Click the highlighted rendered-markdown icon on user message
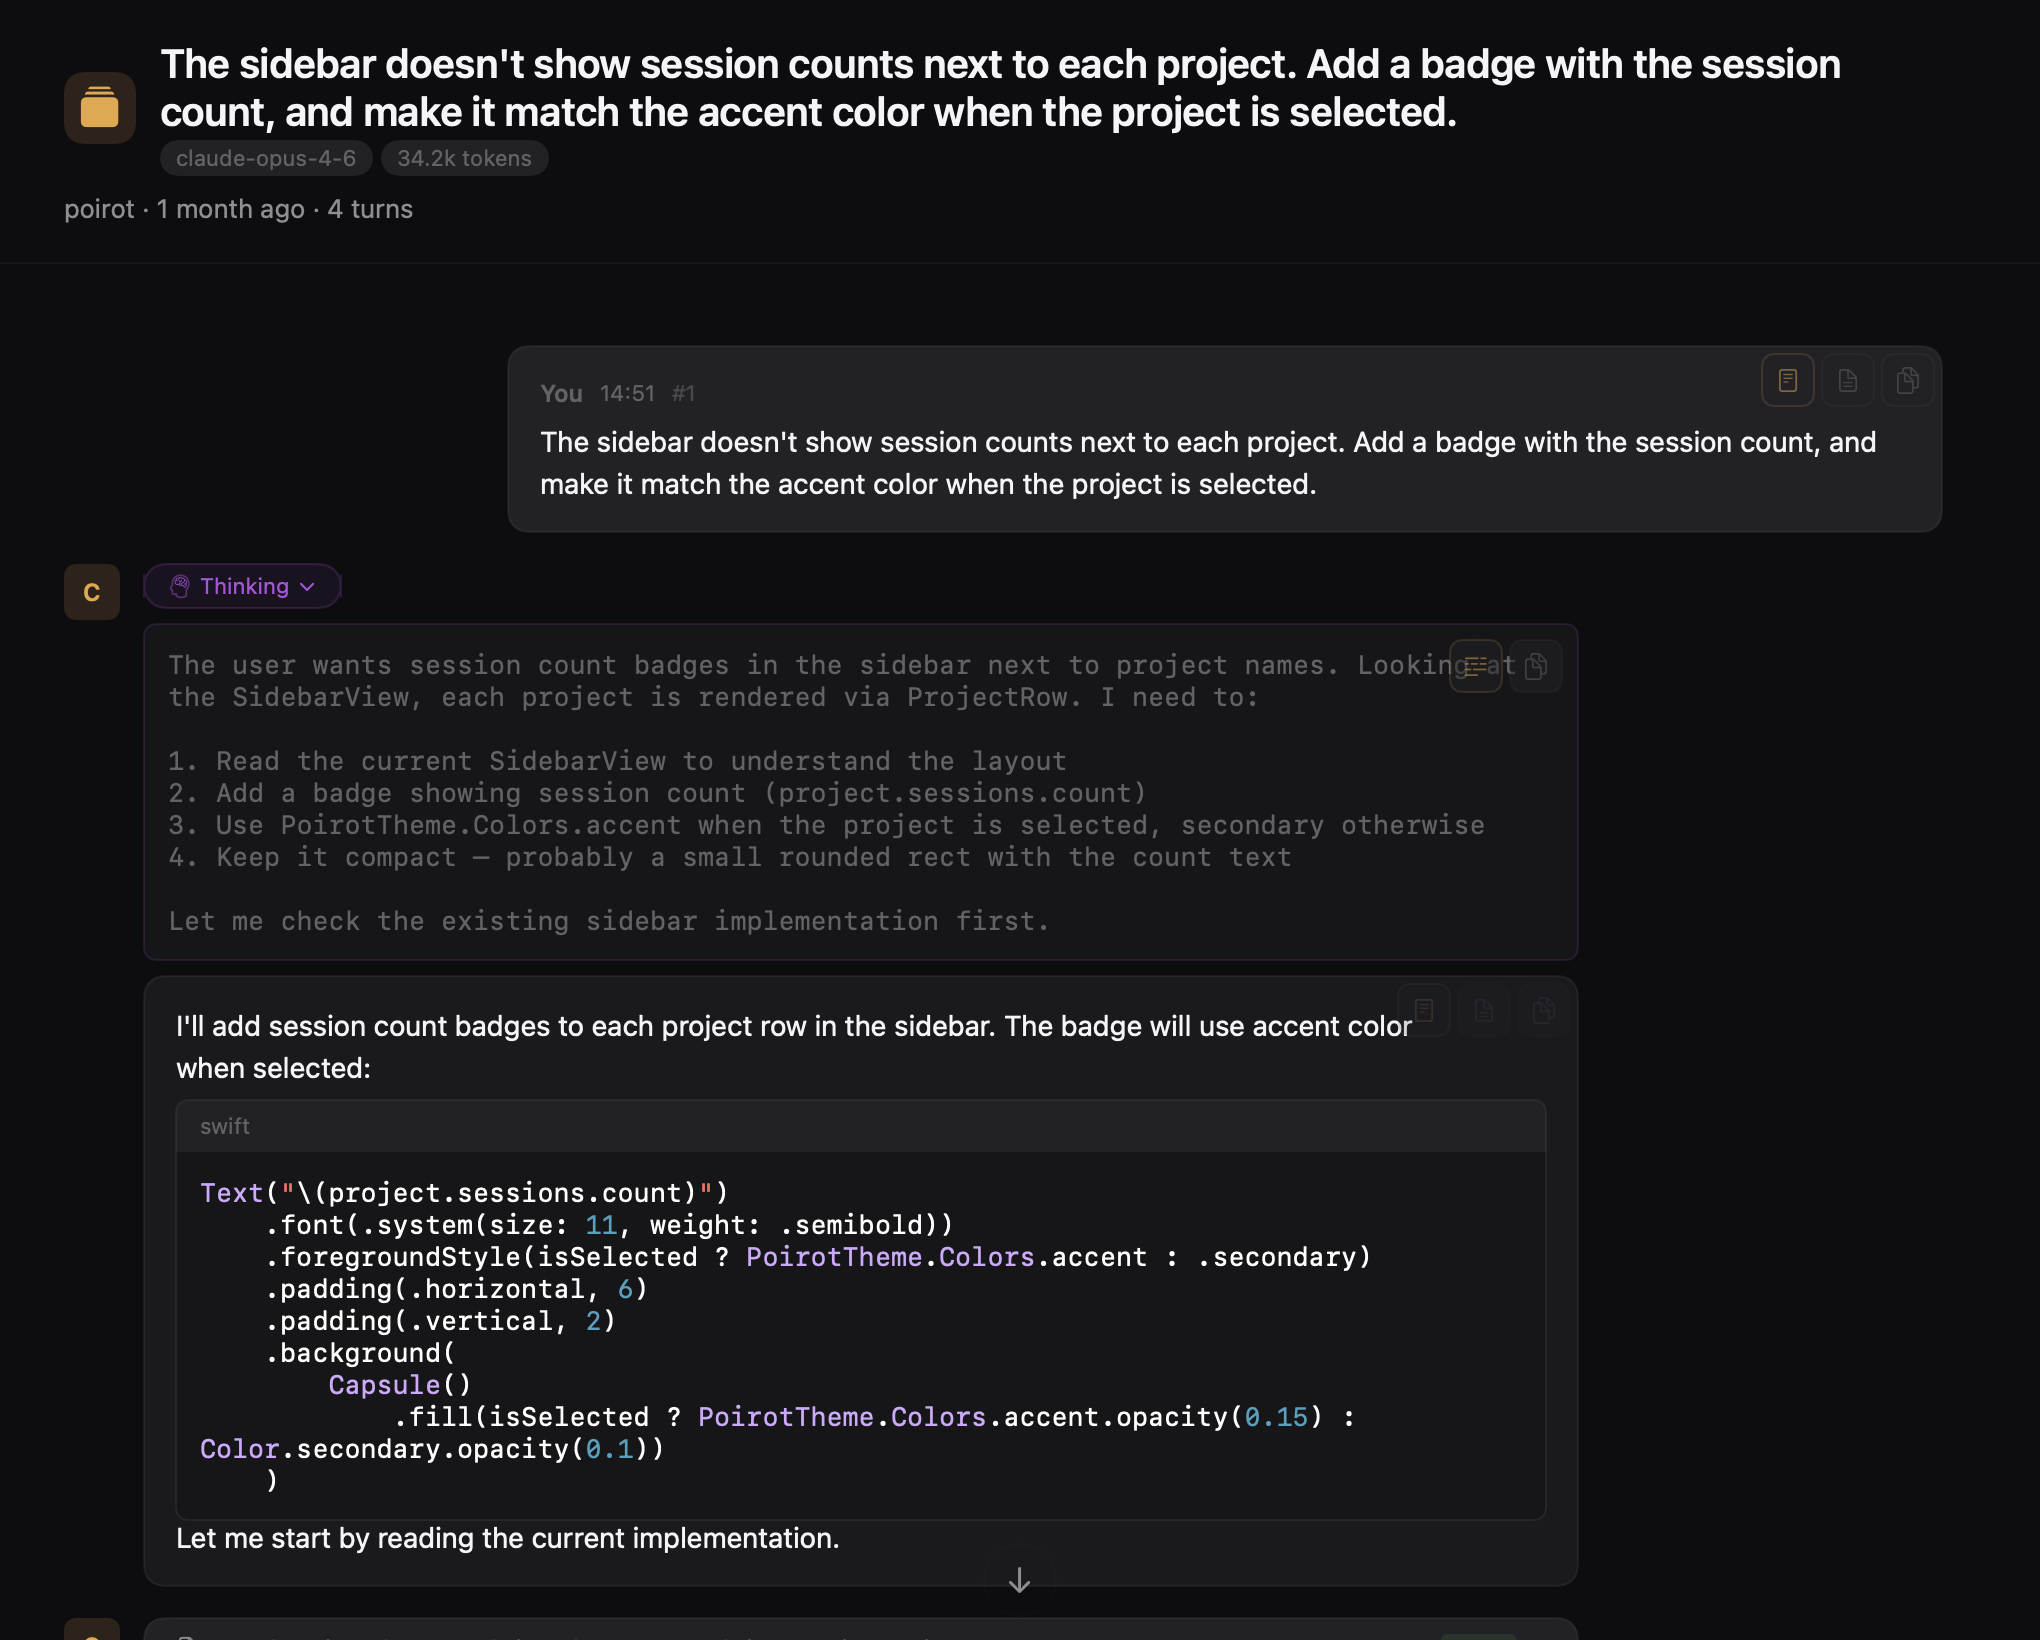The height and width of the screenshot is (1640, 2040). [1787, 380]
